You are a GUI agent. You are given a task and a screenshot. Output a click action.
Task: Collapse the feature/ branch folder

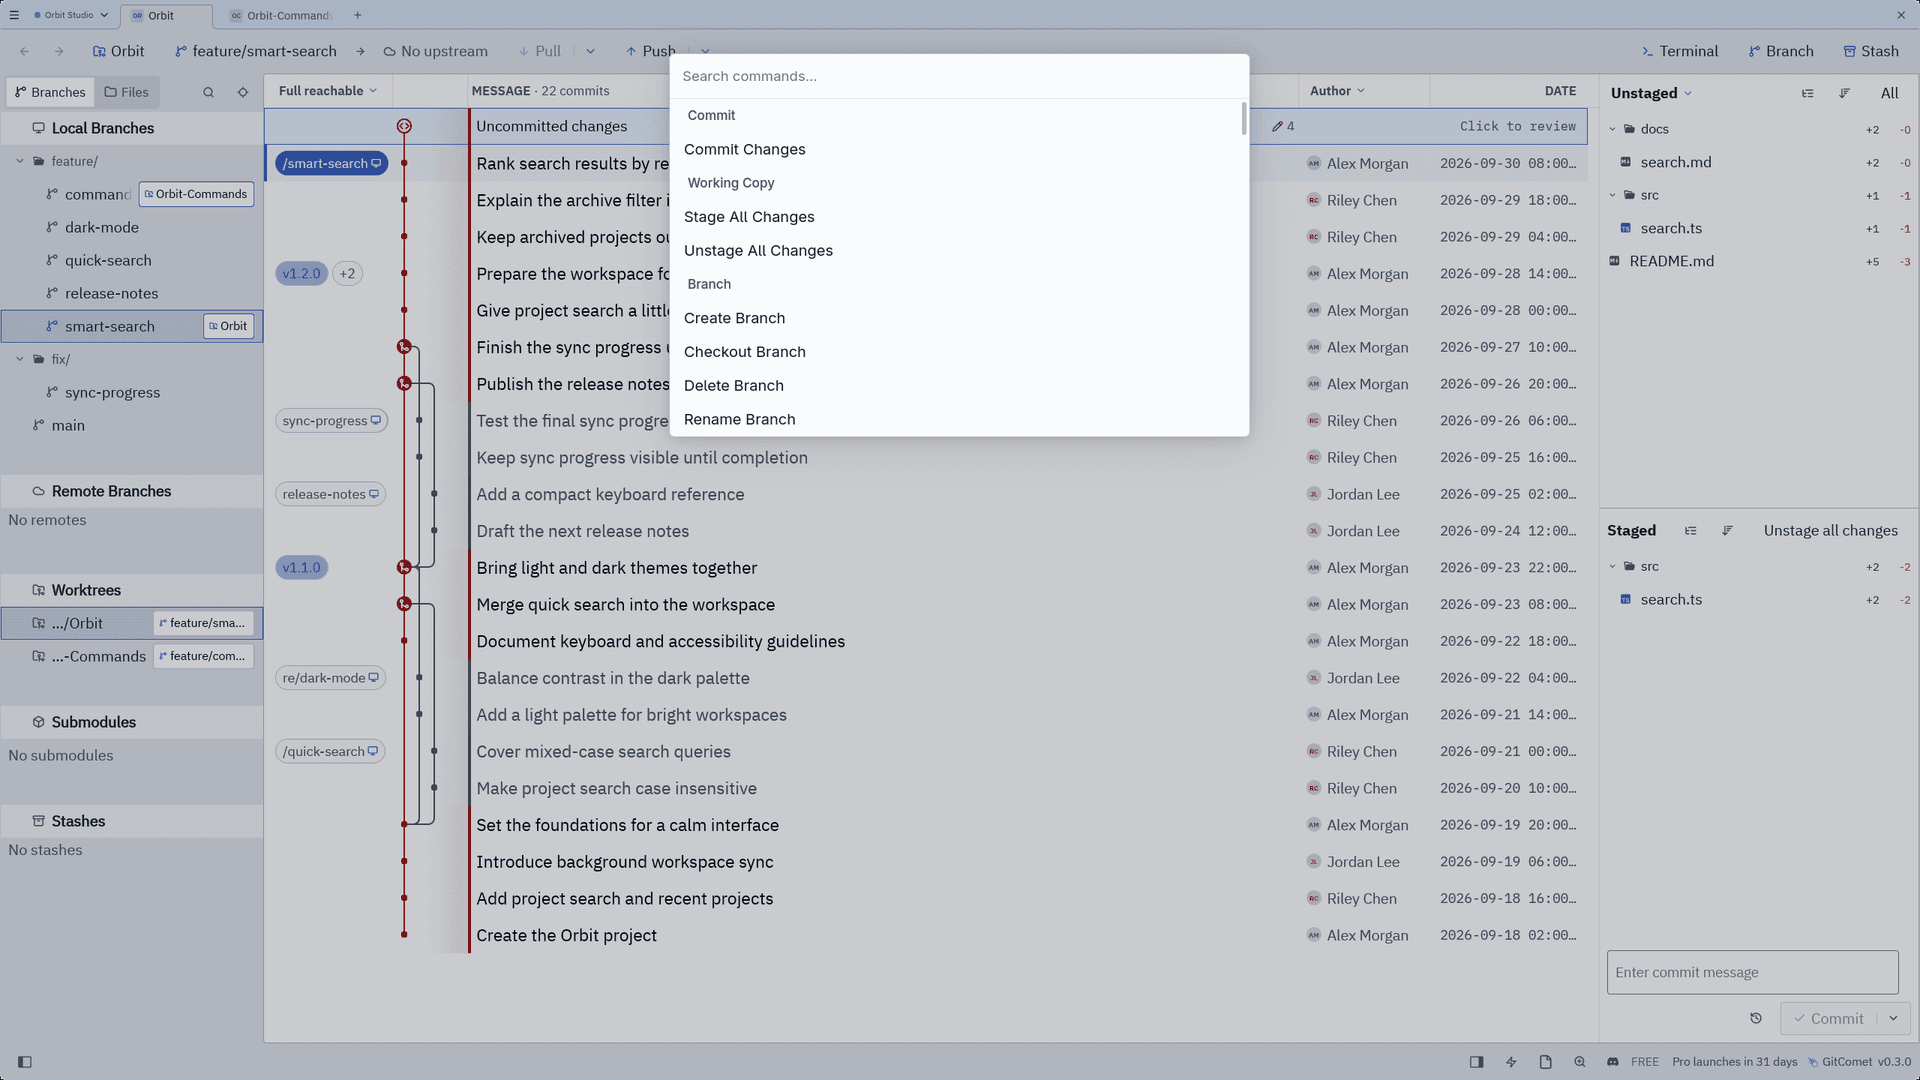click(20, 161)
